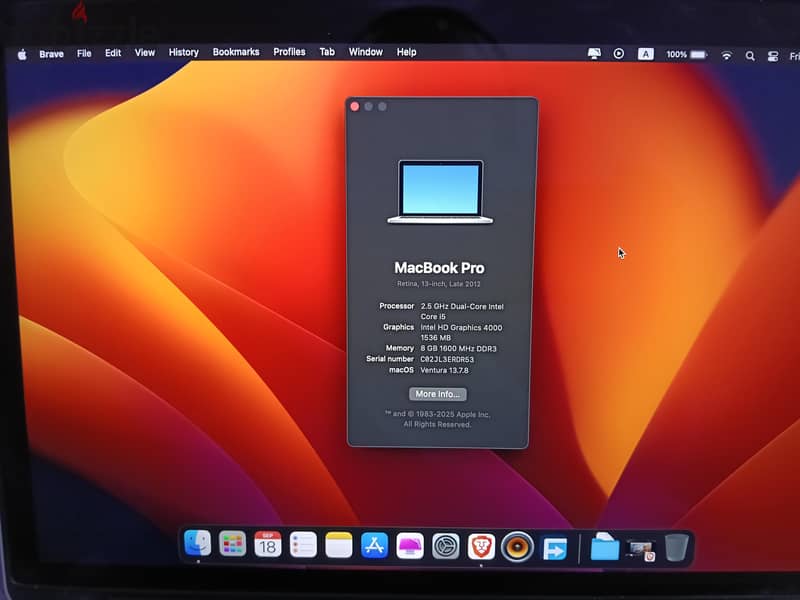Viewport: 800px width, 600px height.
Task: Open the Calendar app showing 18
Action: pyautogui.click(x=268, y=544)
